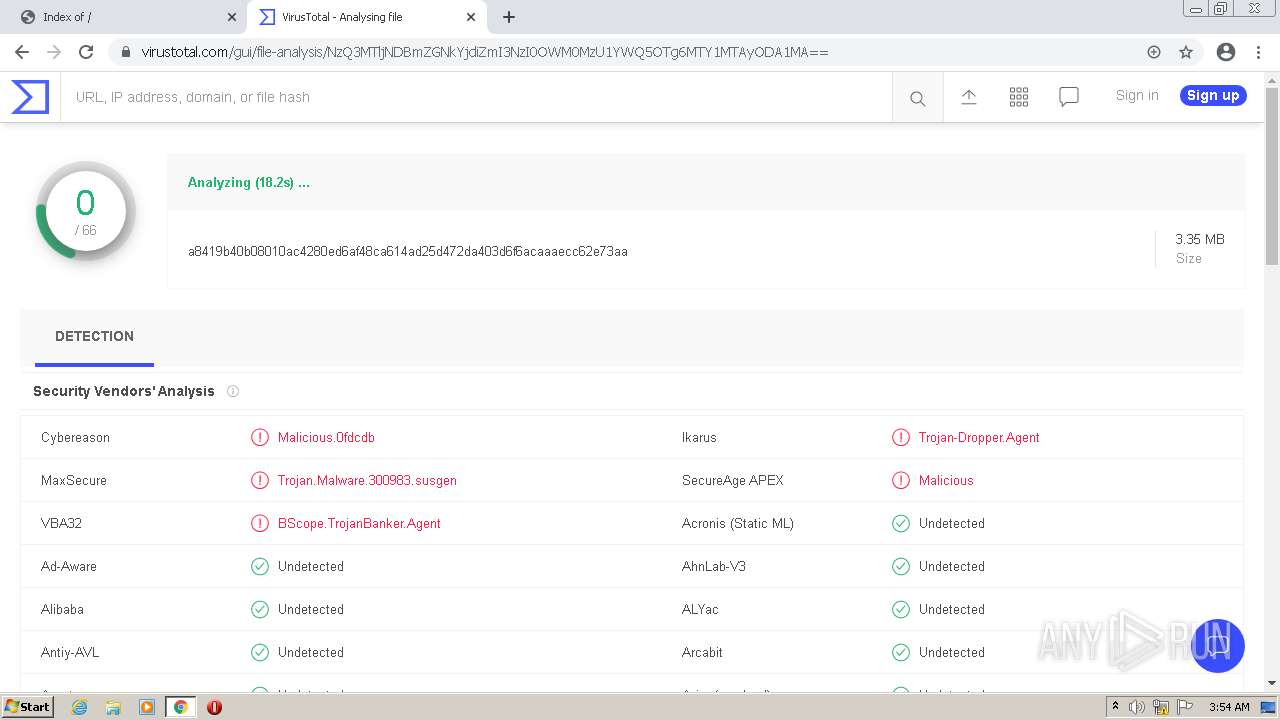
Task: Click the Windows Start button
Action: [x=27, y=707]
